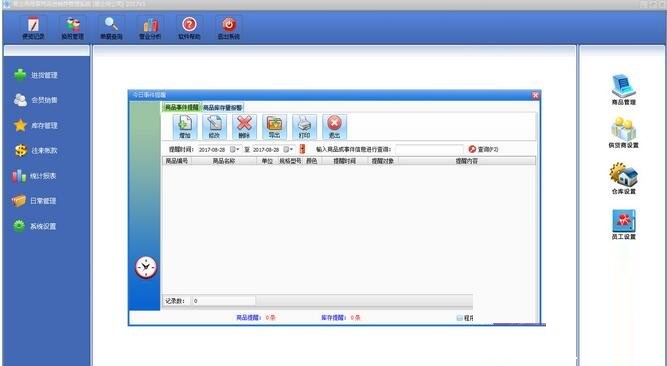
Task: Click the 颜色 column header
Action: (x=312, y=161)
